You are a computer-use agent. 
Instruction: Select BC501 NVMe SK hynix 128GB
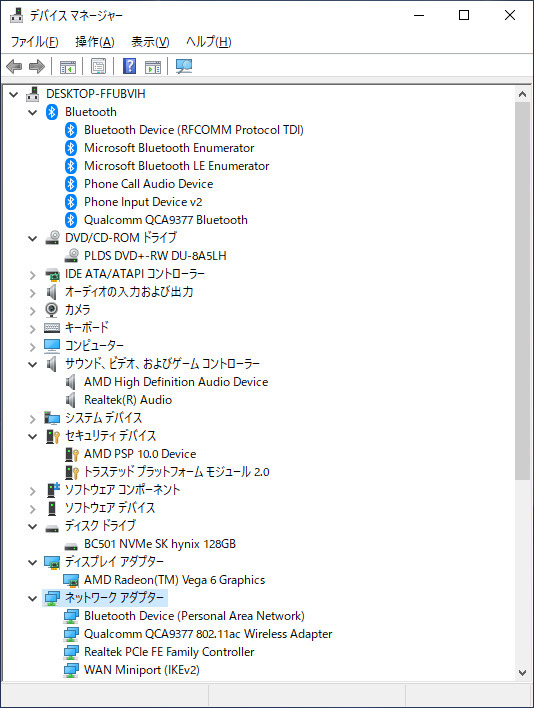[x=160, y=544]
